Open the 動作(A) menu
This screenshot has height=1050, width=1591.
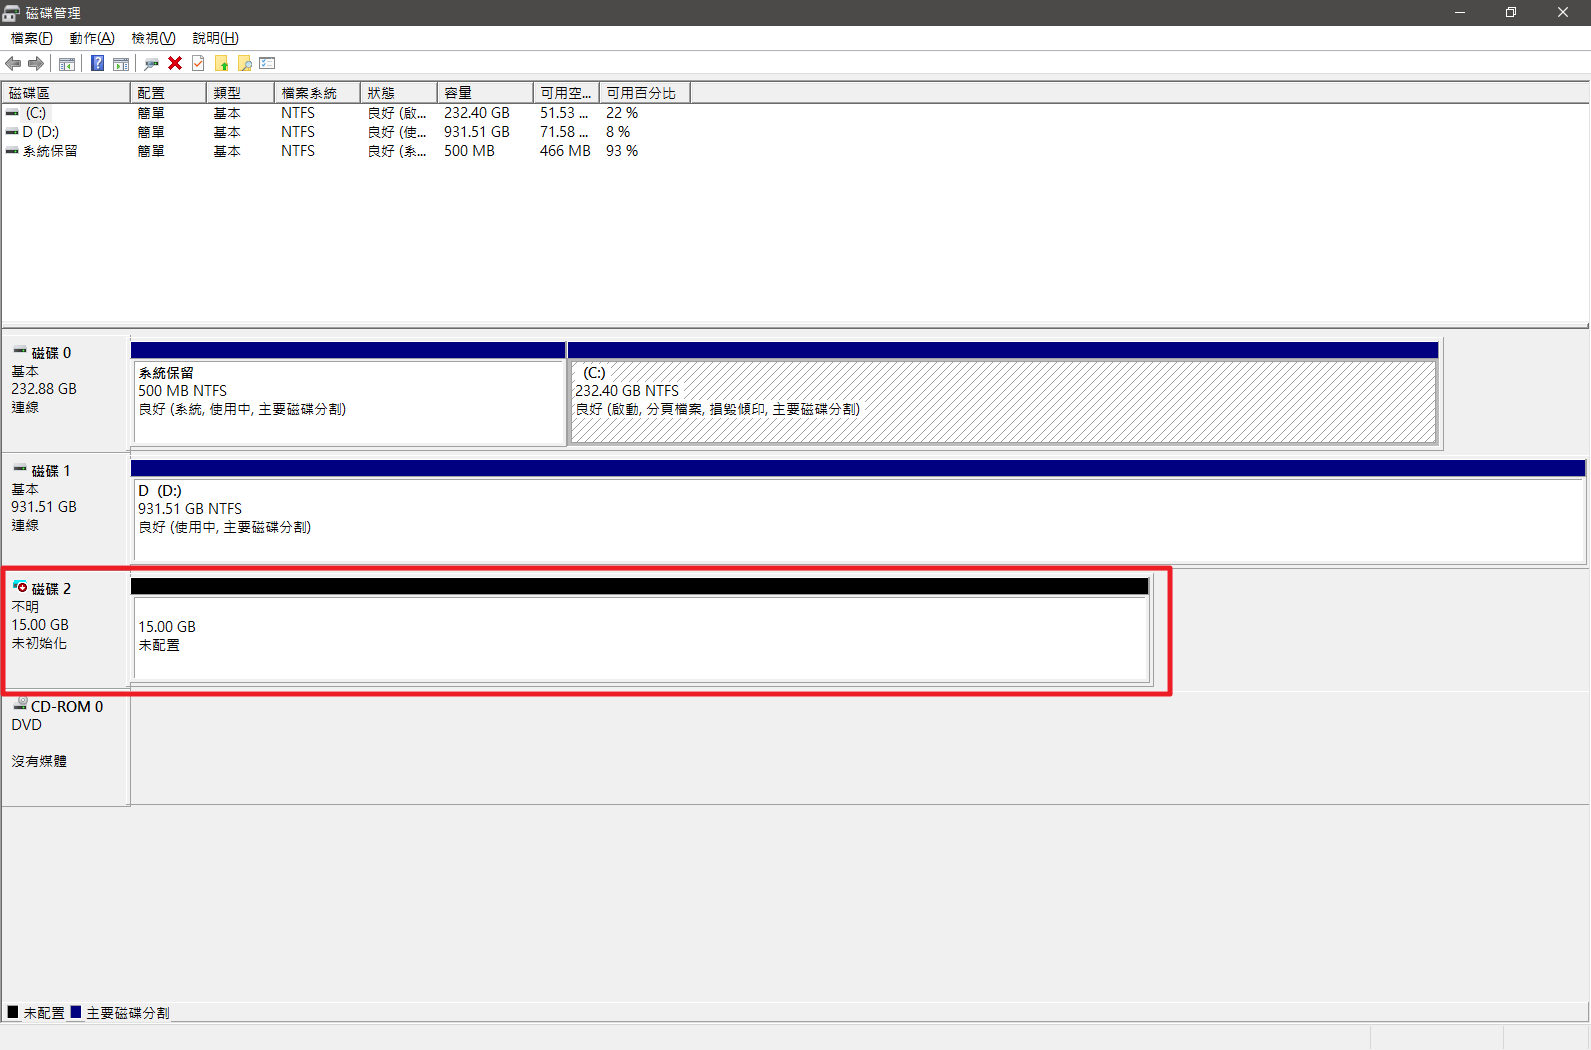click(x=92, y=38)
